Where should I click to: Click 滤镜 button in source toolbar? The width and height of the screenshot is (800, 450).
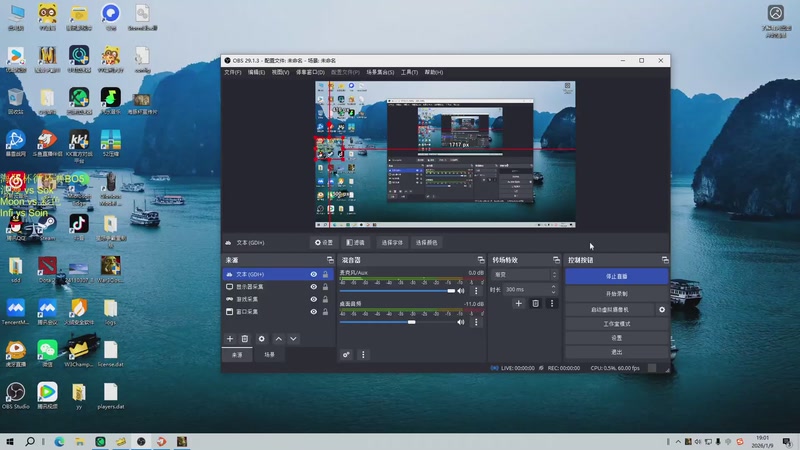tap(356, 243)
